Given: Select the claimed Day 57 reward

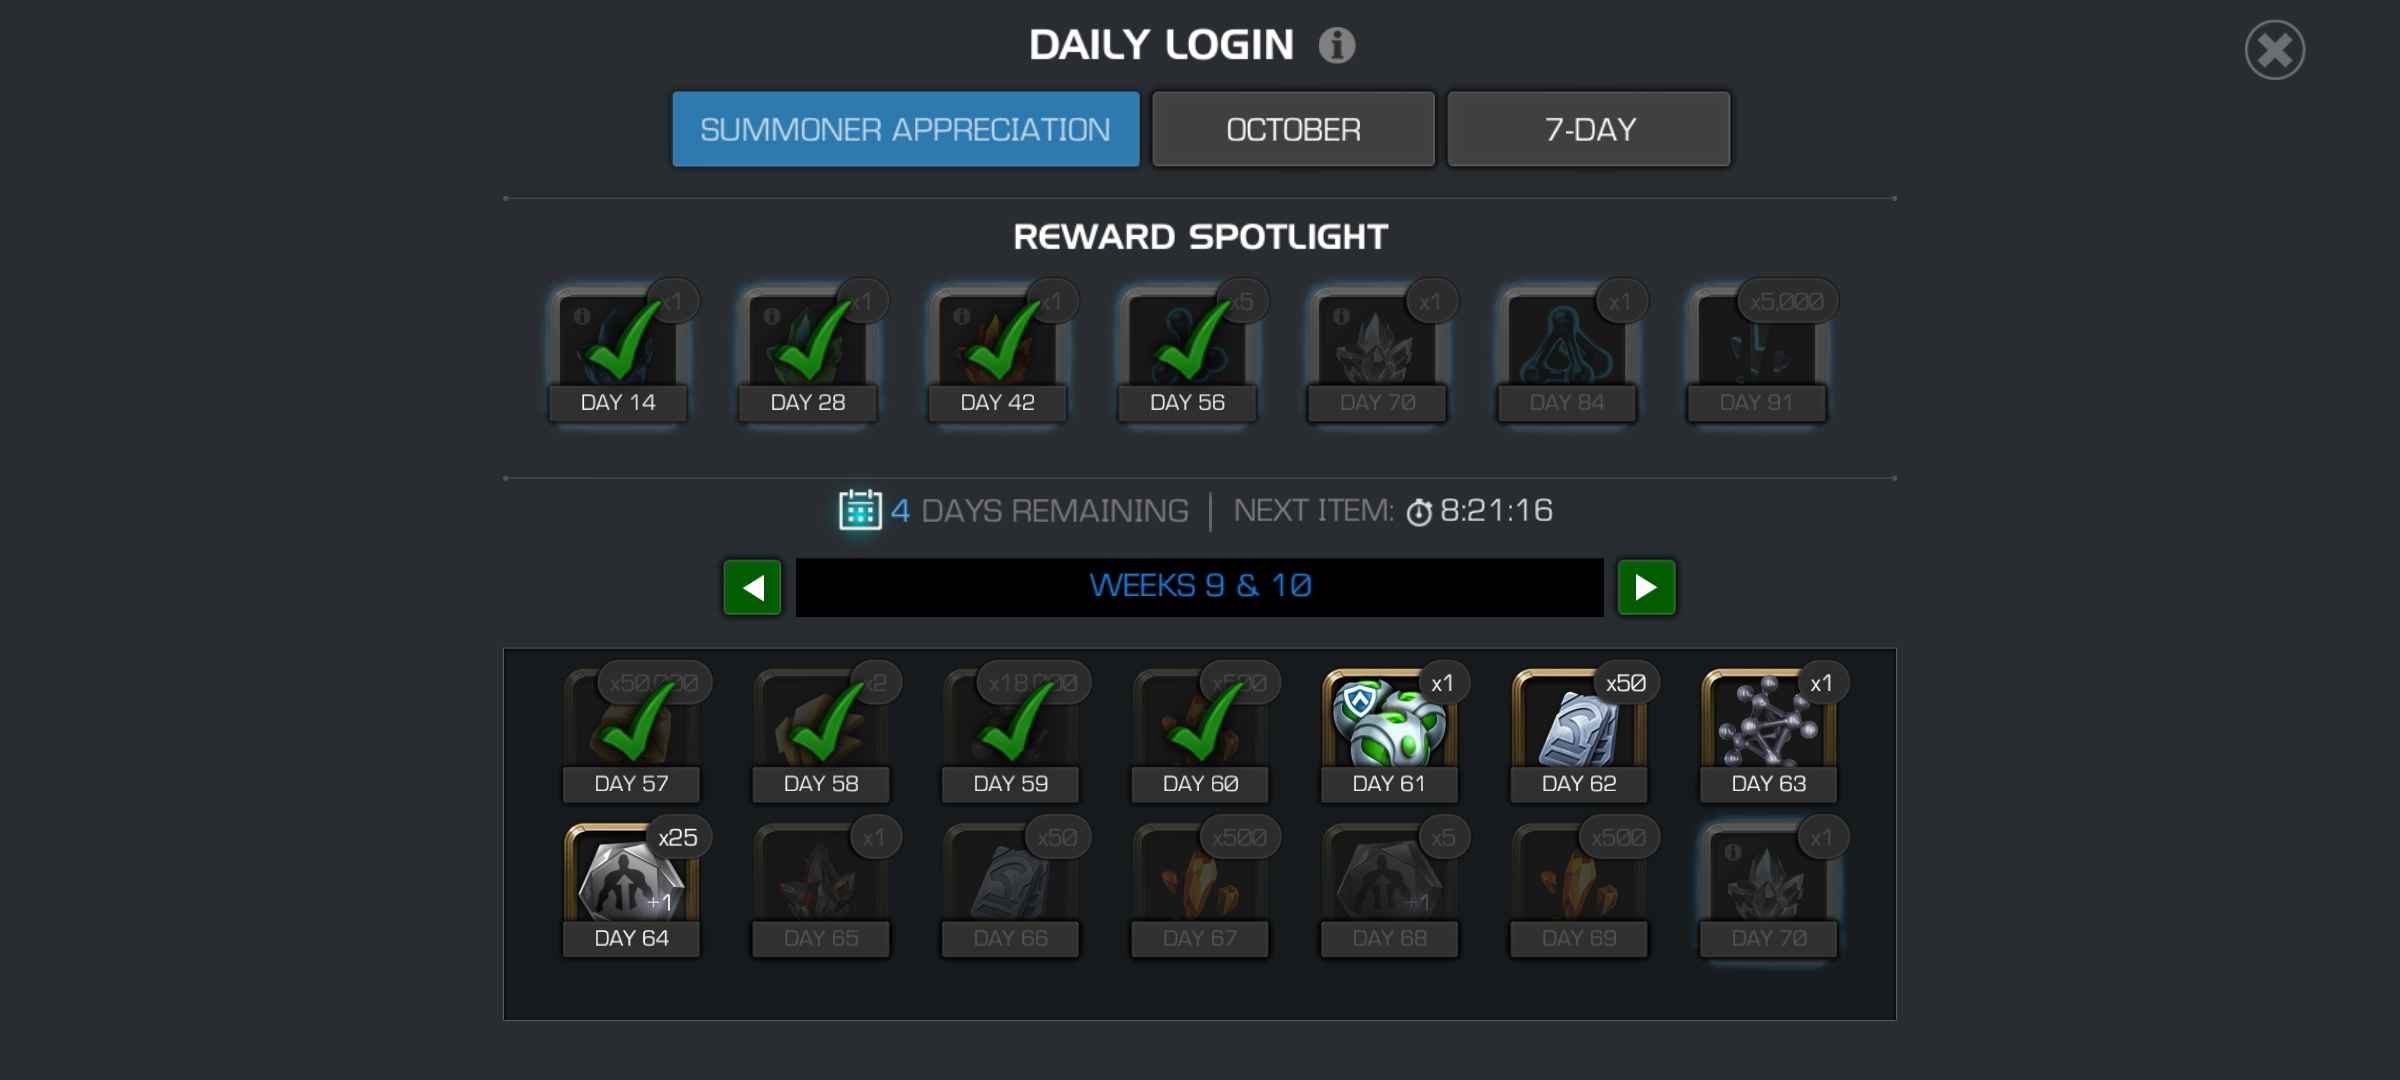Looking at the screenshot, I should (631, 733).
